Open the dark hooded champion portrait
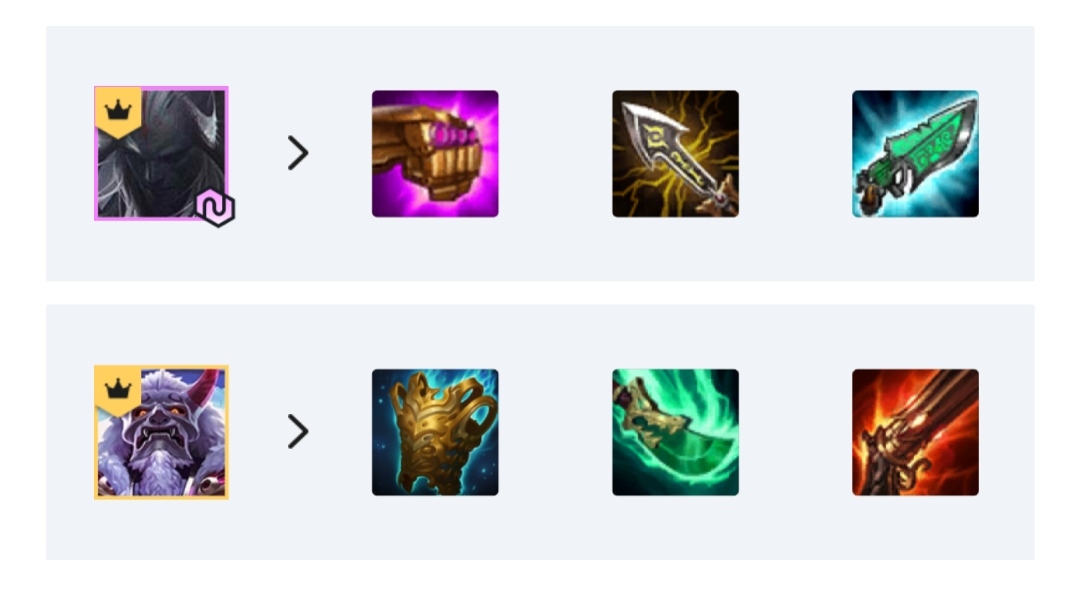Viewport: 1080px width, 598px height. point(161,154)
